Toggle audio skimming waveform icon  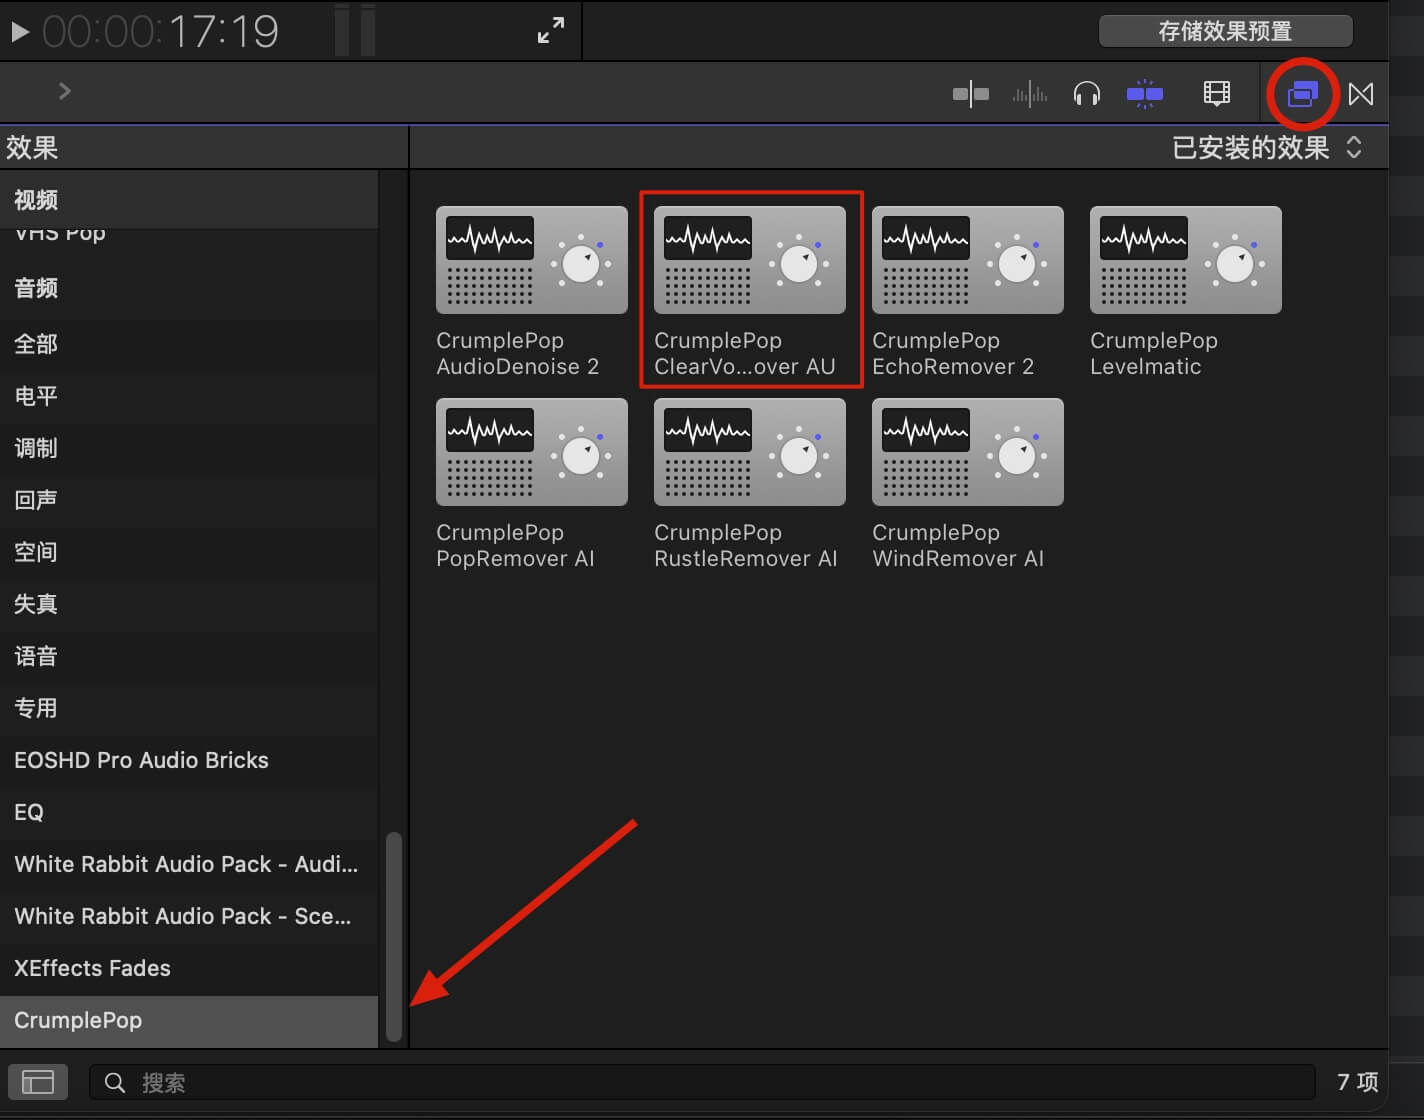(x=1029, y=94)
